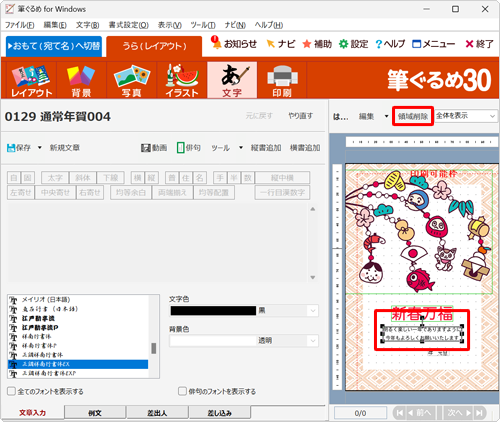Click the text input area
This screenshot has width=500, height=422.
click(157, 243)
